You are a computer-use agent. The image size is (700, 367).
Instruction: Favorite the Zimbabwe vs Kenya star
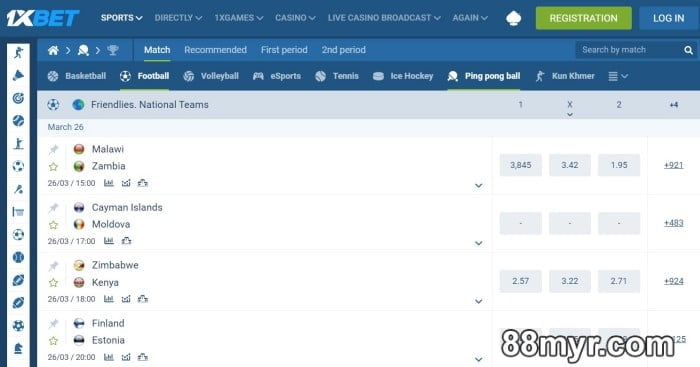click(54, 283)
